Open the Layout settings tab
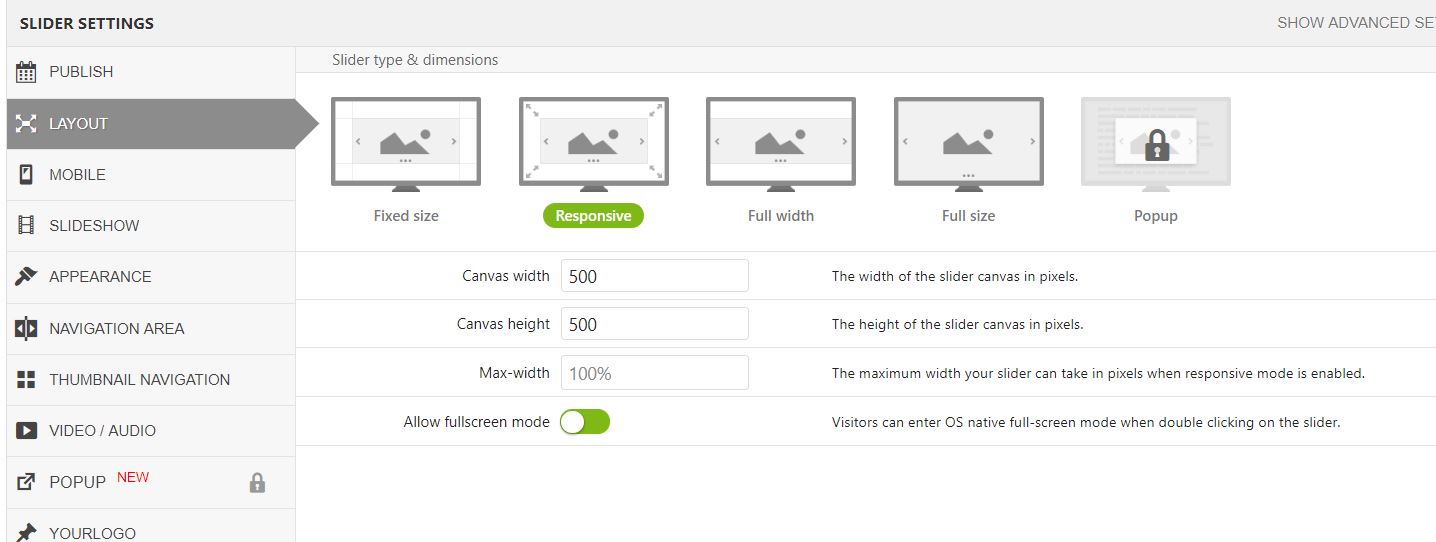The height and width of the screenshot is (542, 1436). [x=150, y=124]
